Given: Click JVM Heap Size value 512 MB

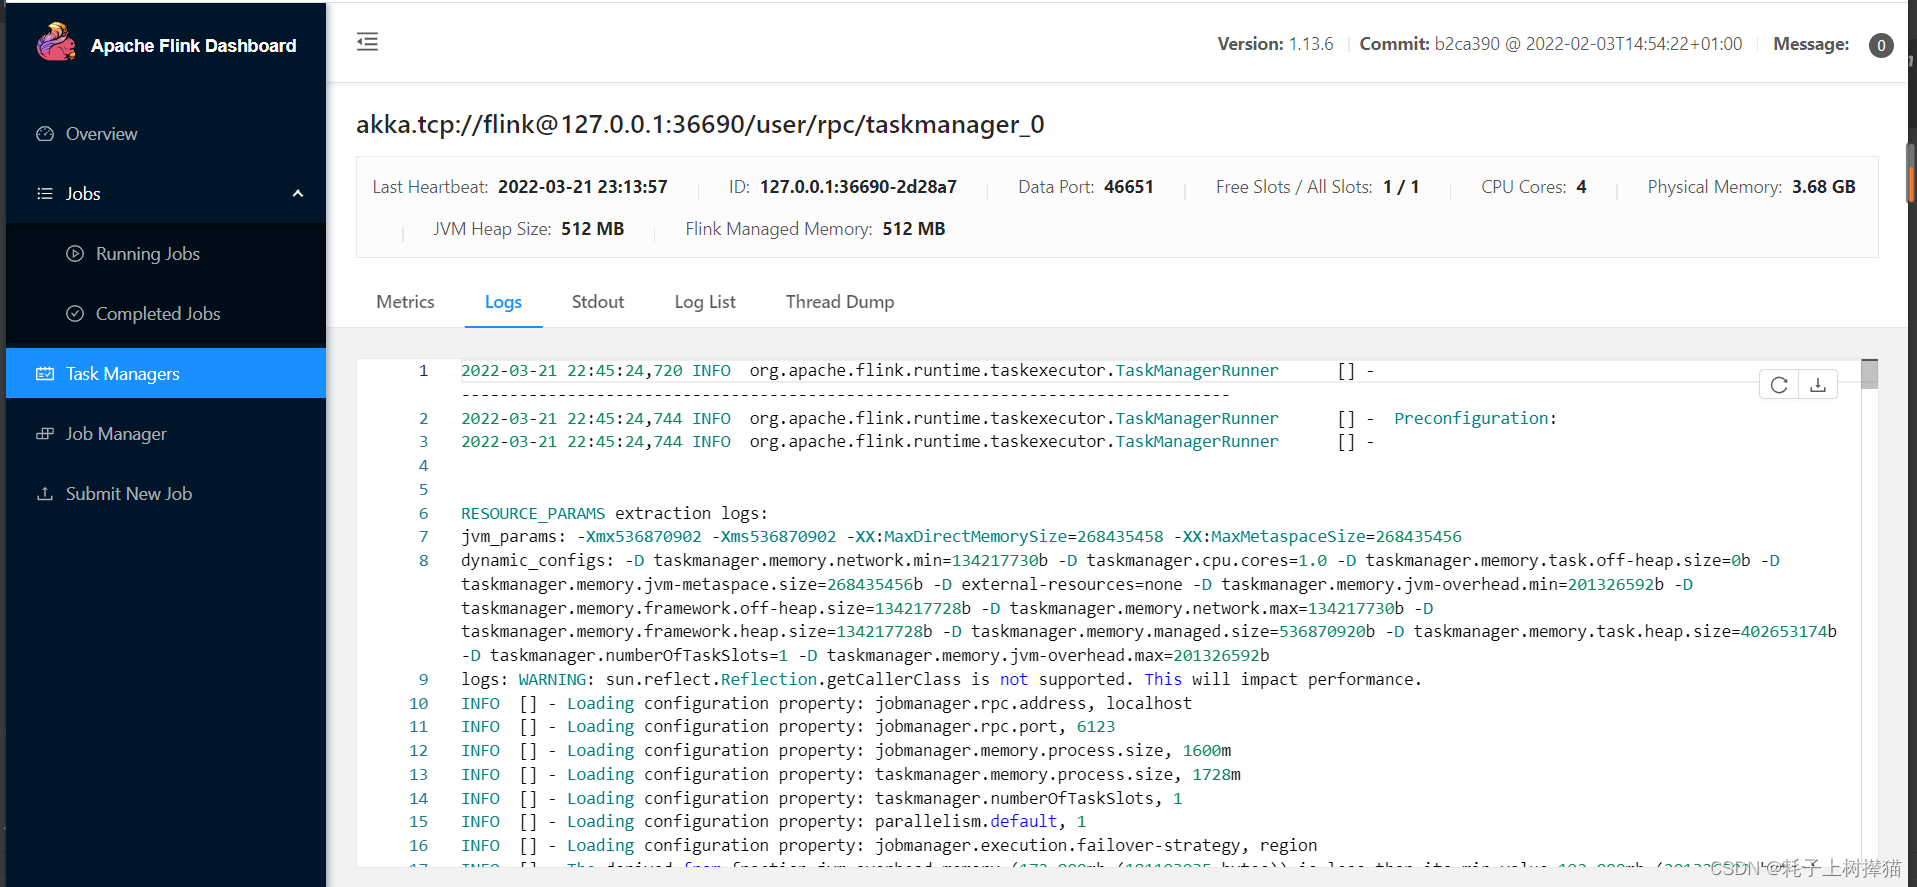Looking at the screenshot, I should (x=592, y=229).
